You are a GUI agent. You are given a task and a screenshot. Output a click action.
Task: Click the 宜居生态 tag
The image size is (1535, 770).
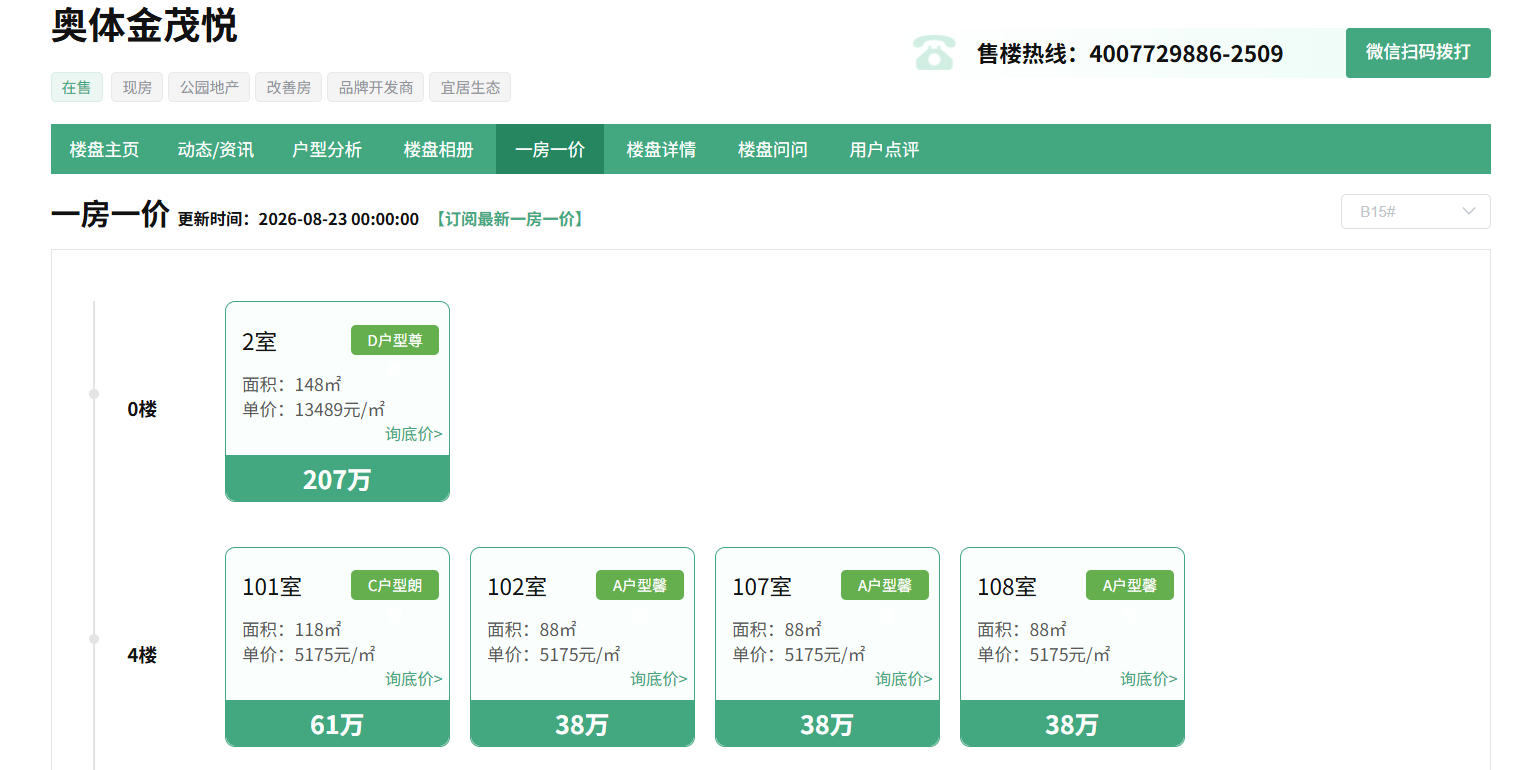[x=470, y=87]
